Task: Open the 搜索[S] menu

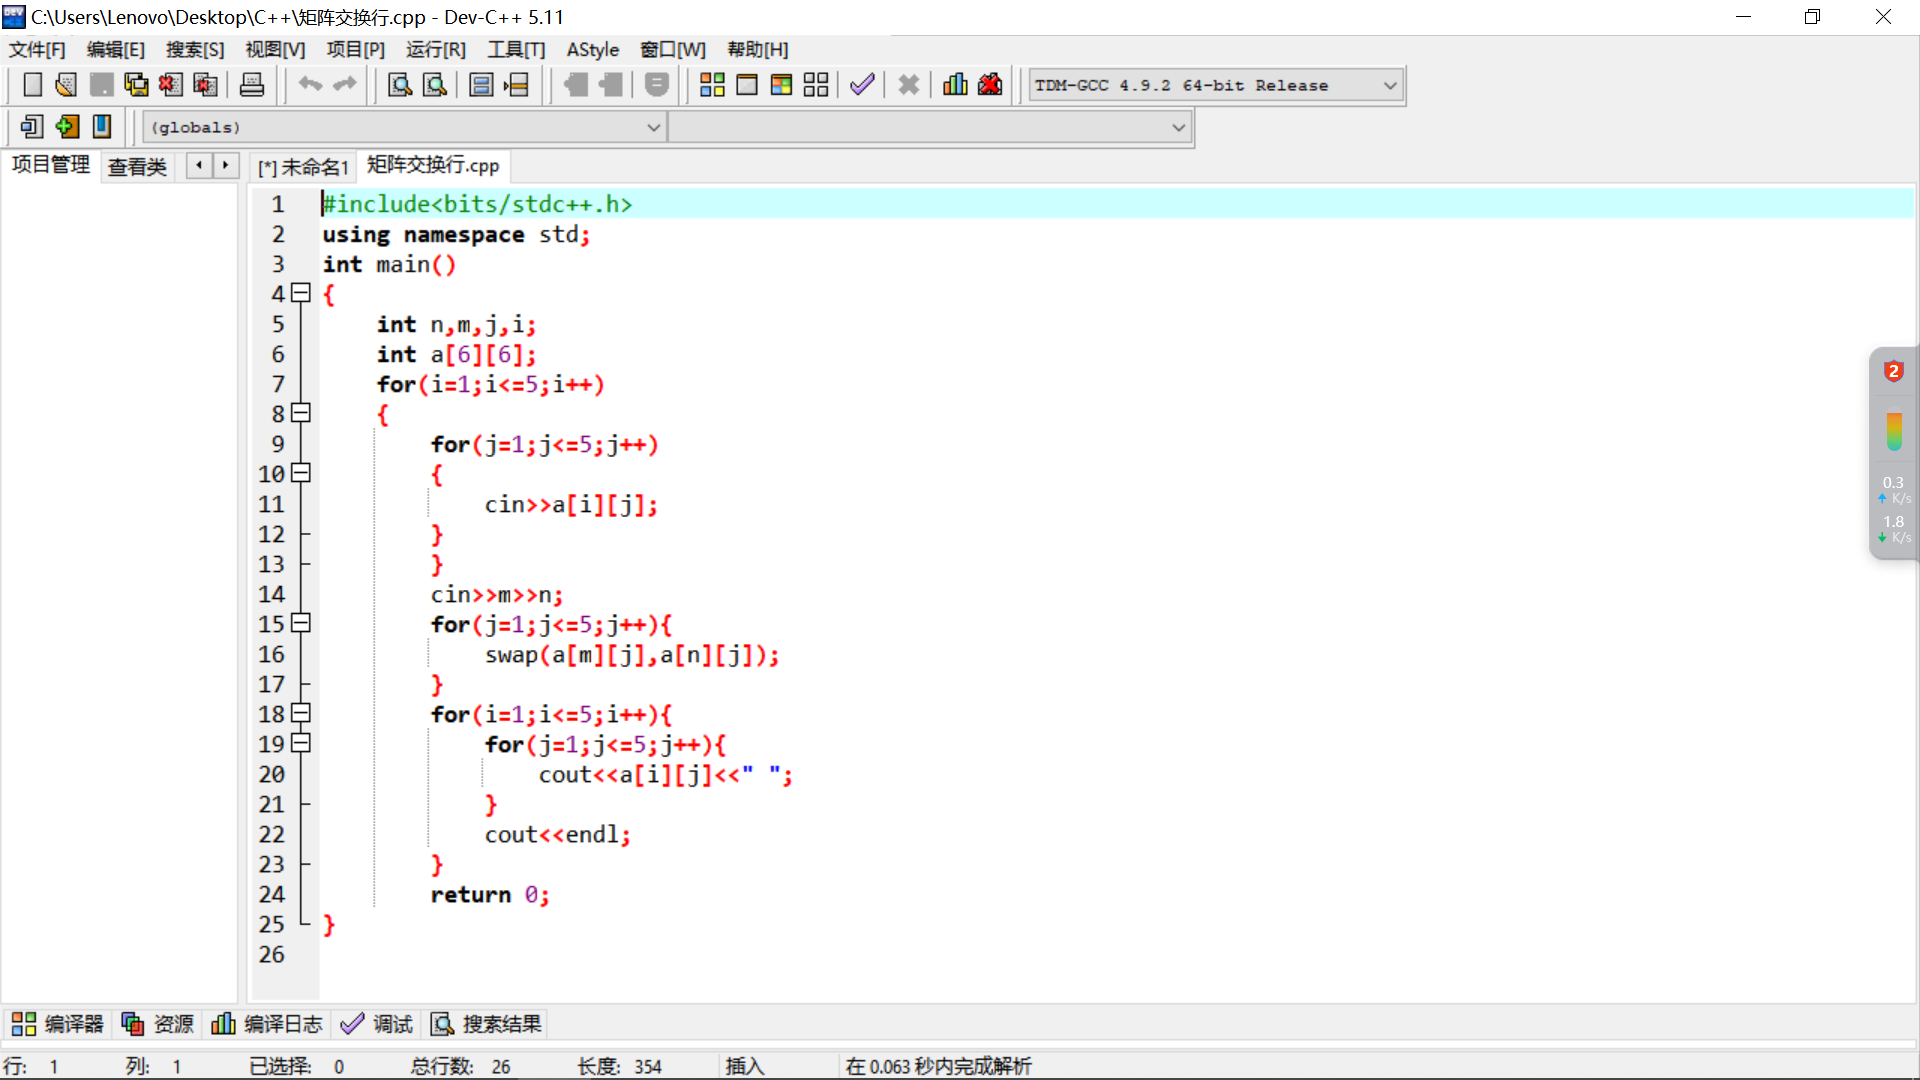Action: 195,50
